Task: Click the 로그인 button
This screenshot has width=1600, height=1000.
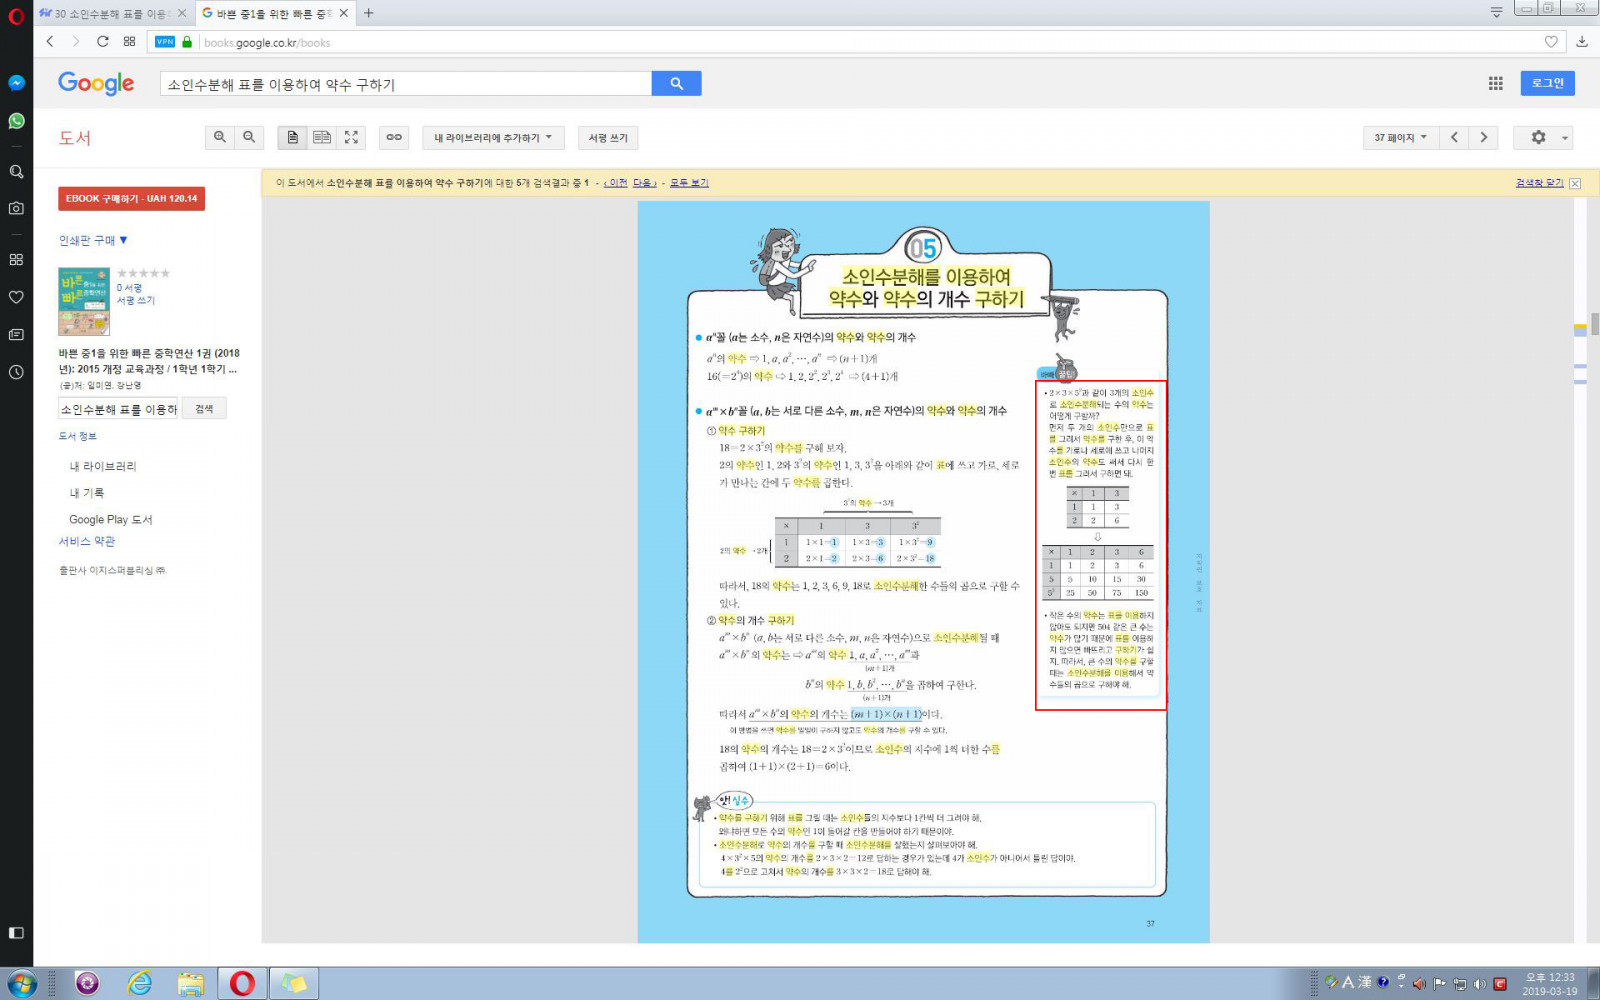Action: [x=1547, y=83]
